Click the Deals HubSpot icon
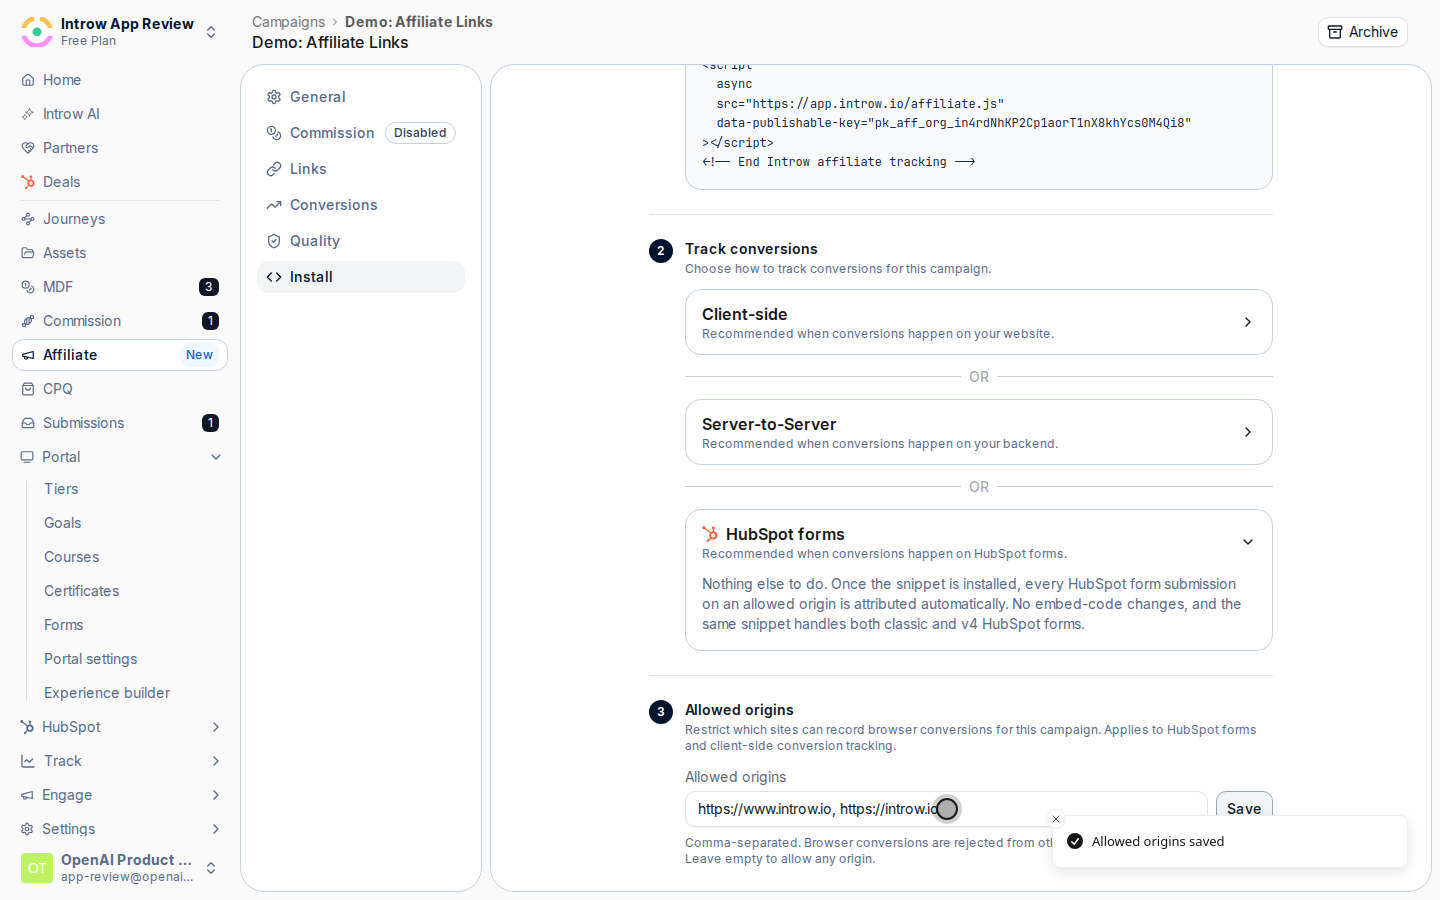Screen dimensions: 1440x900 (x=28, y=182)
